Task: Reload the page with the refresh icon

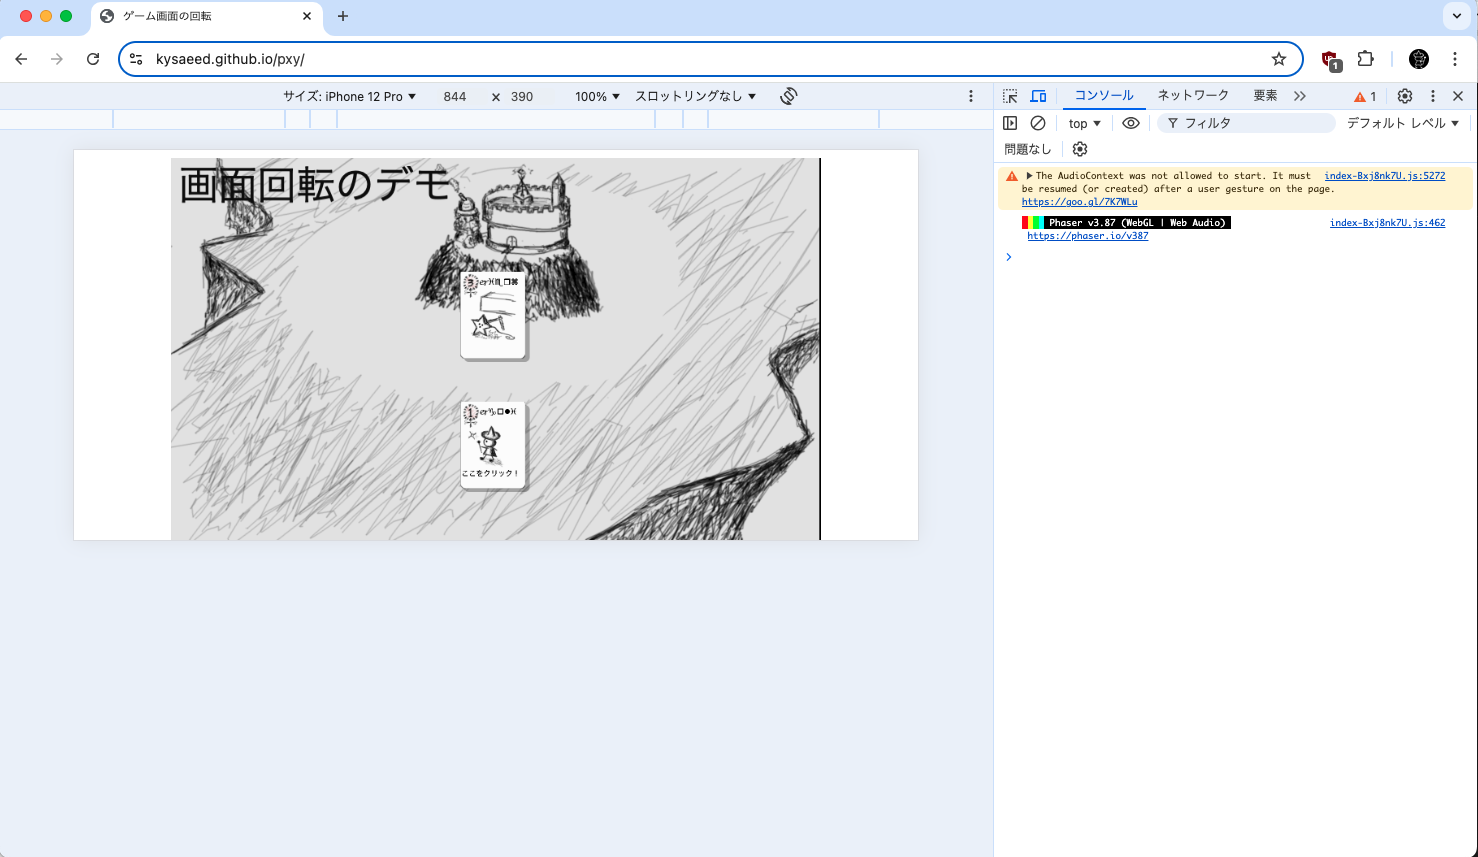Action: pos(93,59)
